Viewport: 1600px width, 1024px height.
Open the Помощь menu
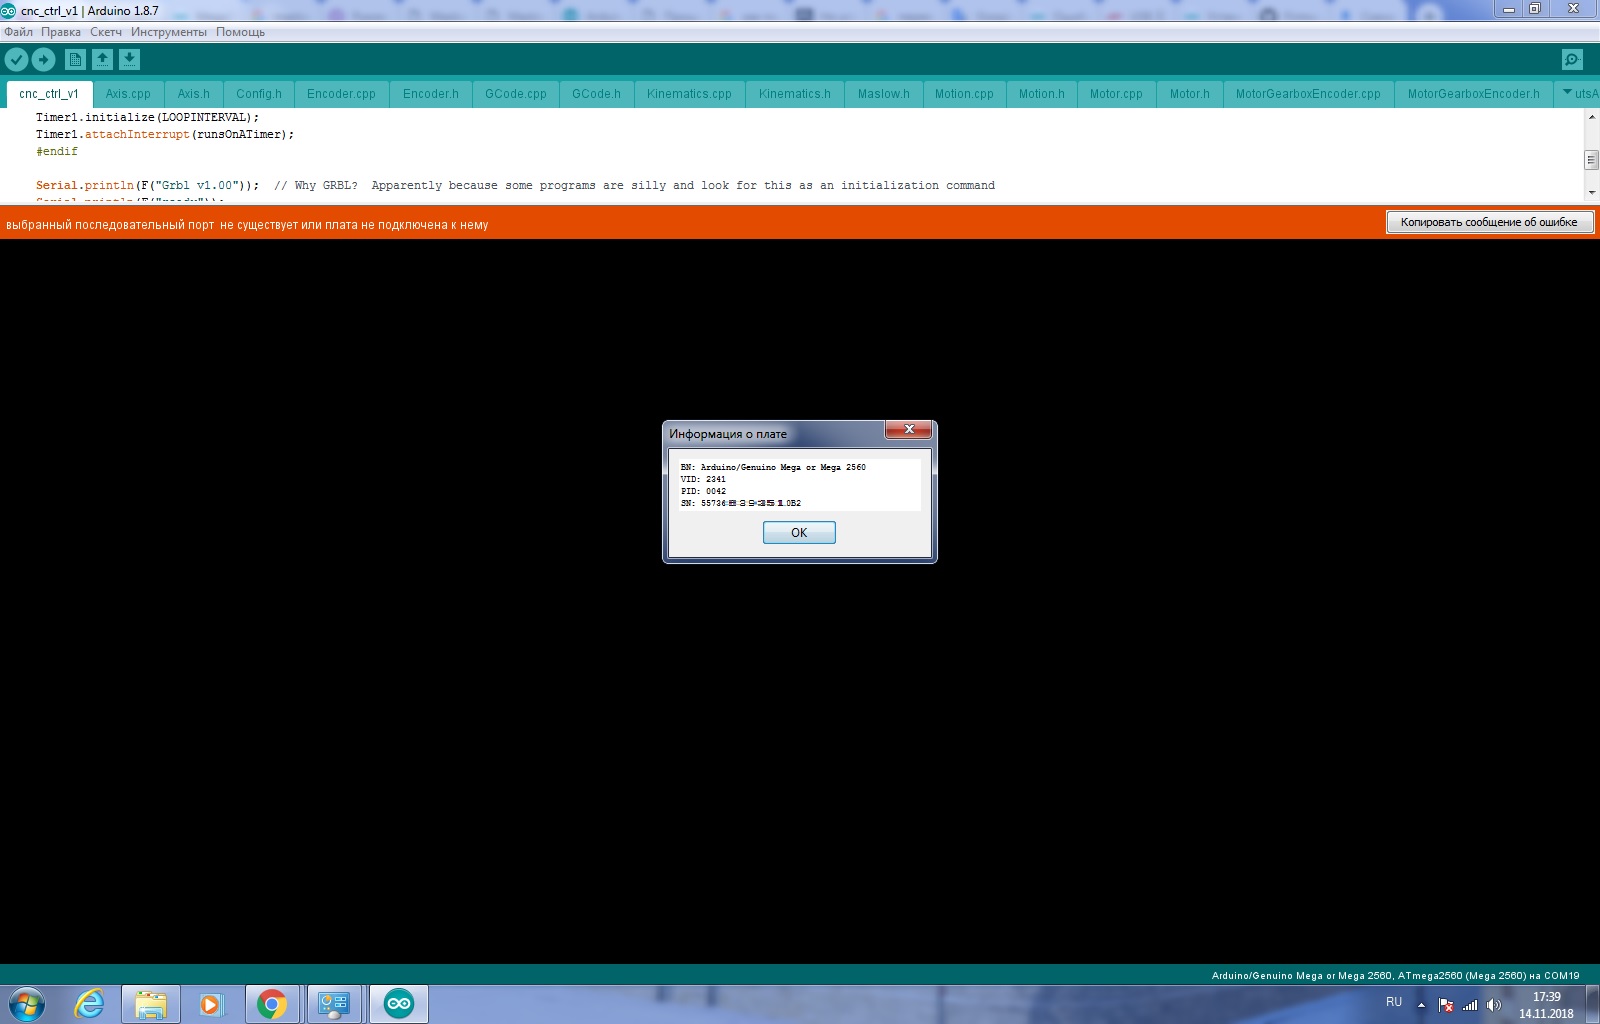[x=241, y=32]
